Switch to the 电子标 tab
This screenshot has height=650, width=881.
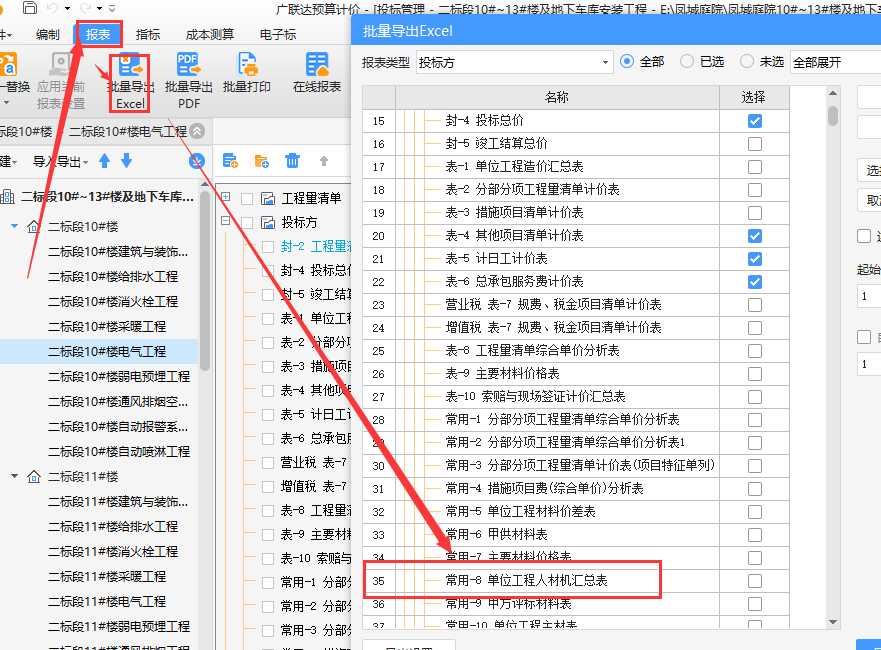[x=278, y=35]
